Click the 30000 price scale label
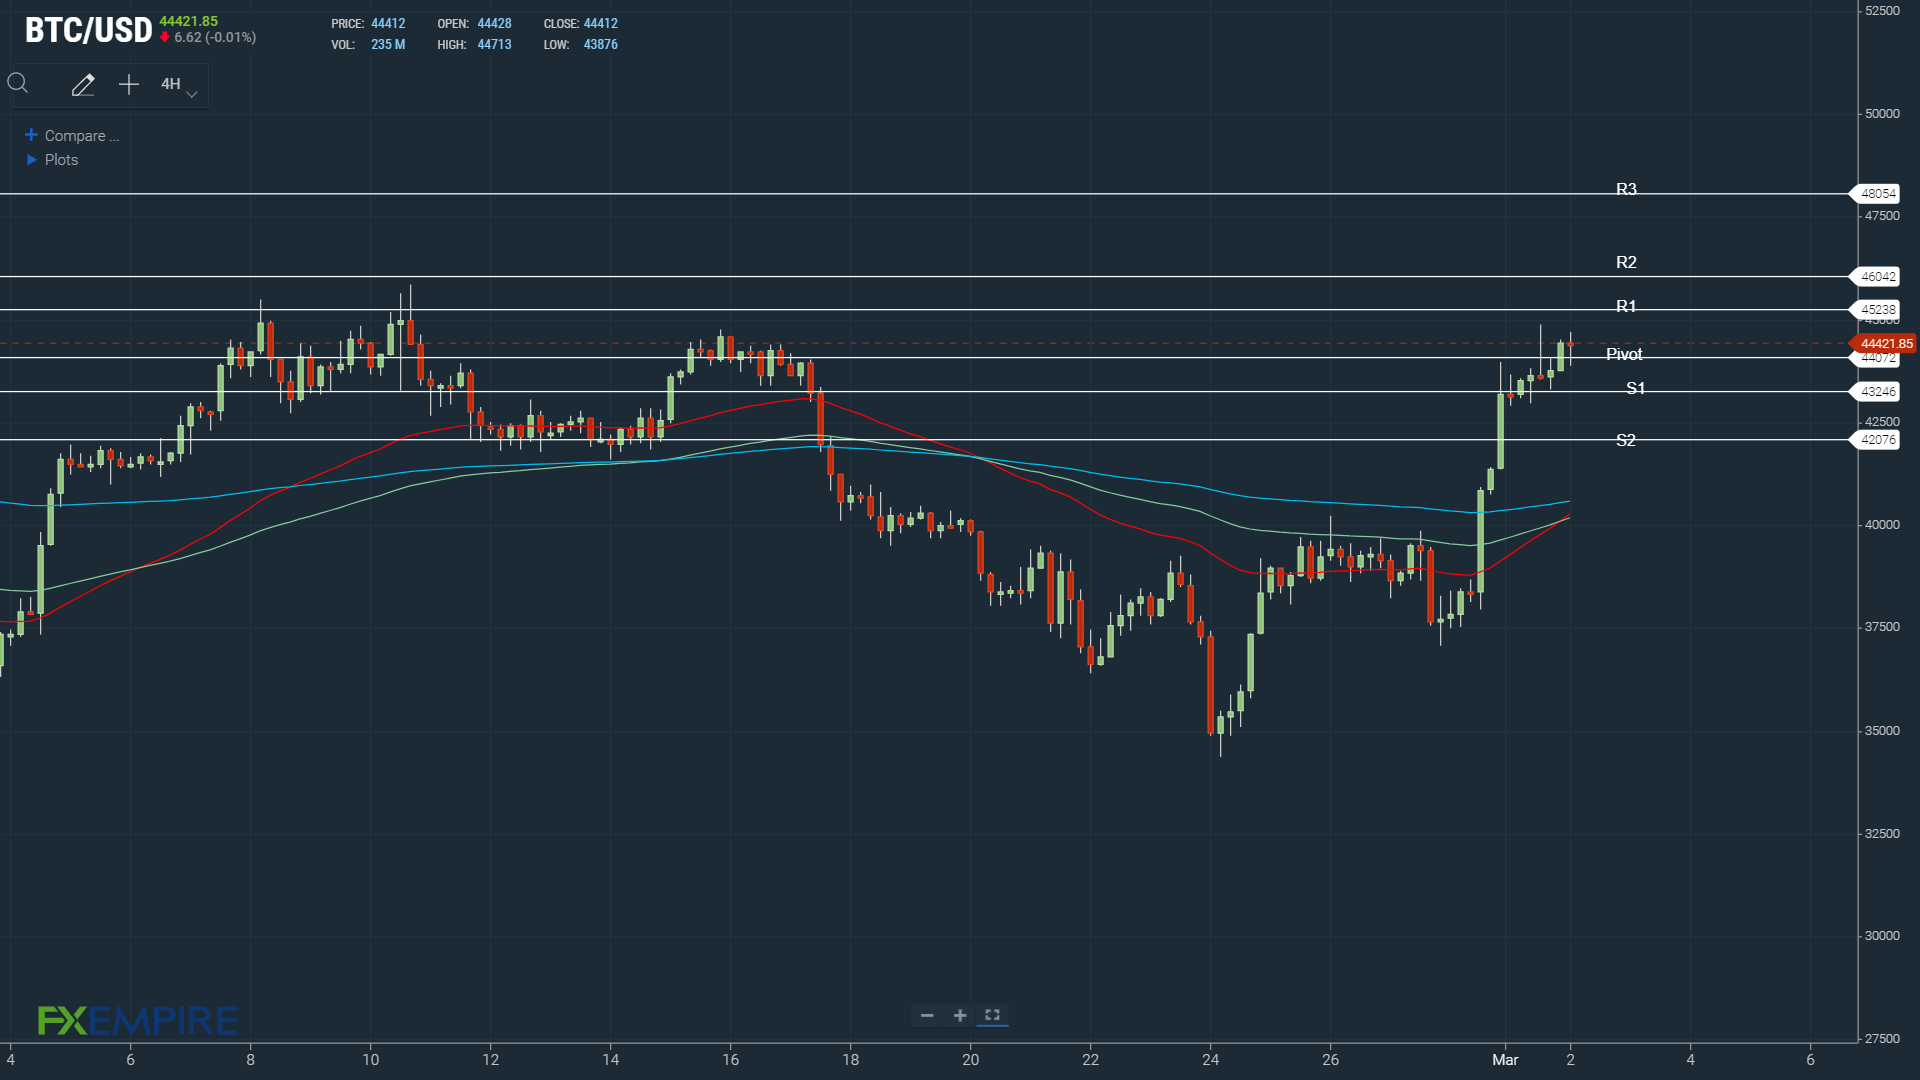 pyautogui.click(x=1881, y=936)
